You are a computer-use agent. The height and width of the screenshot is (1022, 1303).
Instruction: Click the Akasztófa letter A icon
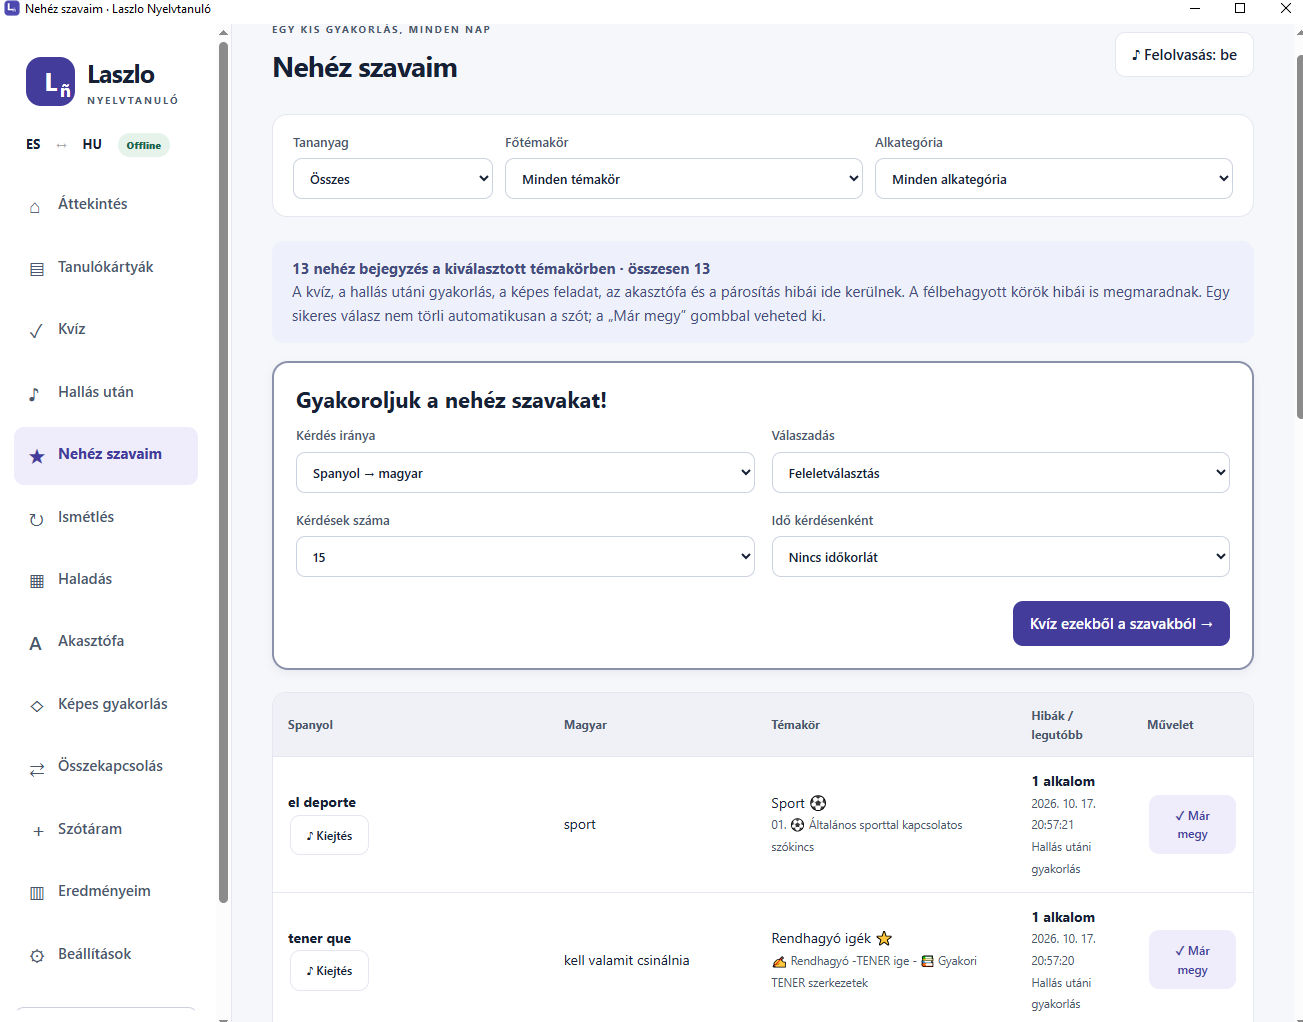(x=35, y=643)
